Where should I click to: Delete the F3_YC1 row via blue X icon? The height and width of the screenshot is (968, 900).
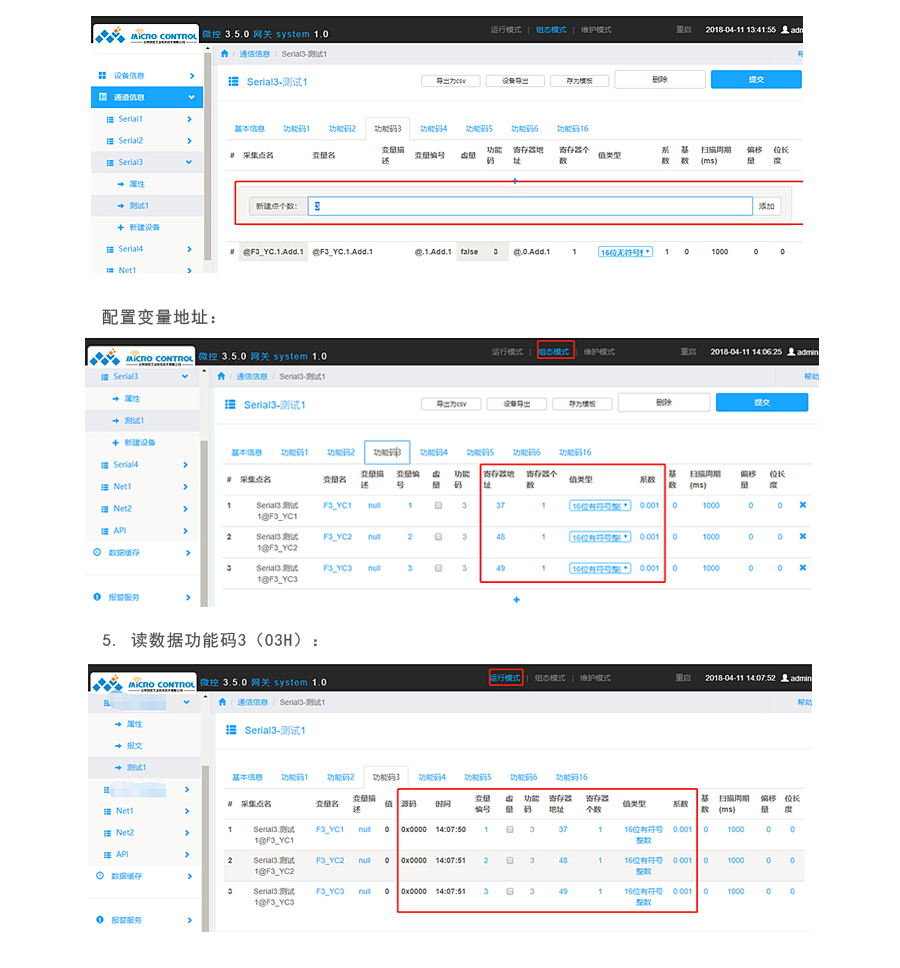click(x=801, y=506)
